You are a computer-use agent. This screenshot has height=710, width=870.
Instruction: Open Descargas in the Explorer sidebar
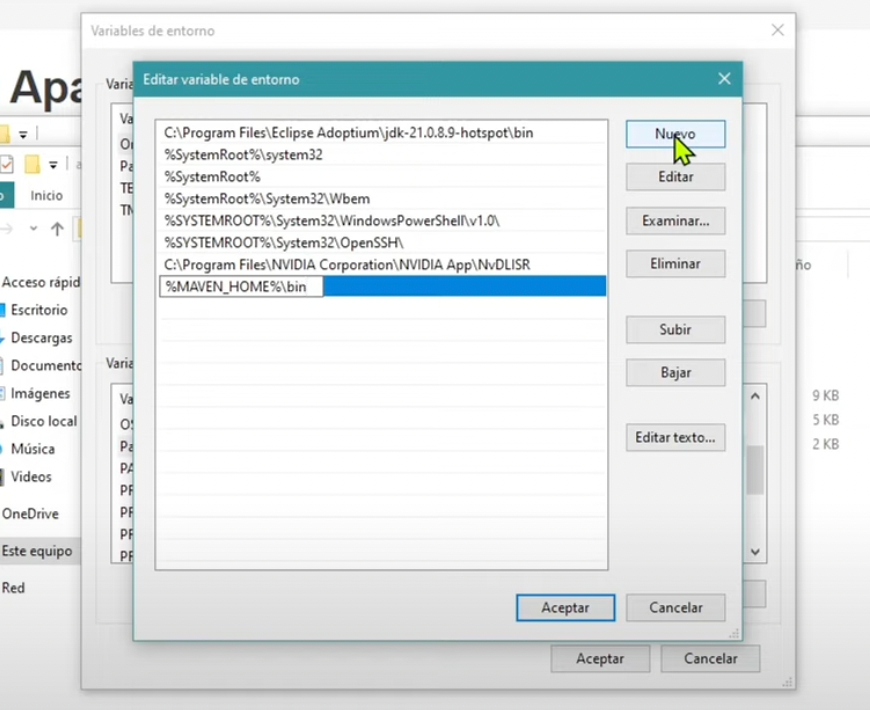pos(41,338)
